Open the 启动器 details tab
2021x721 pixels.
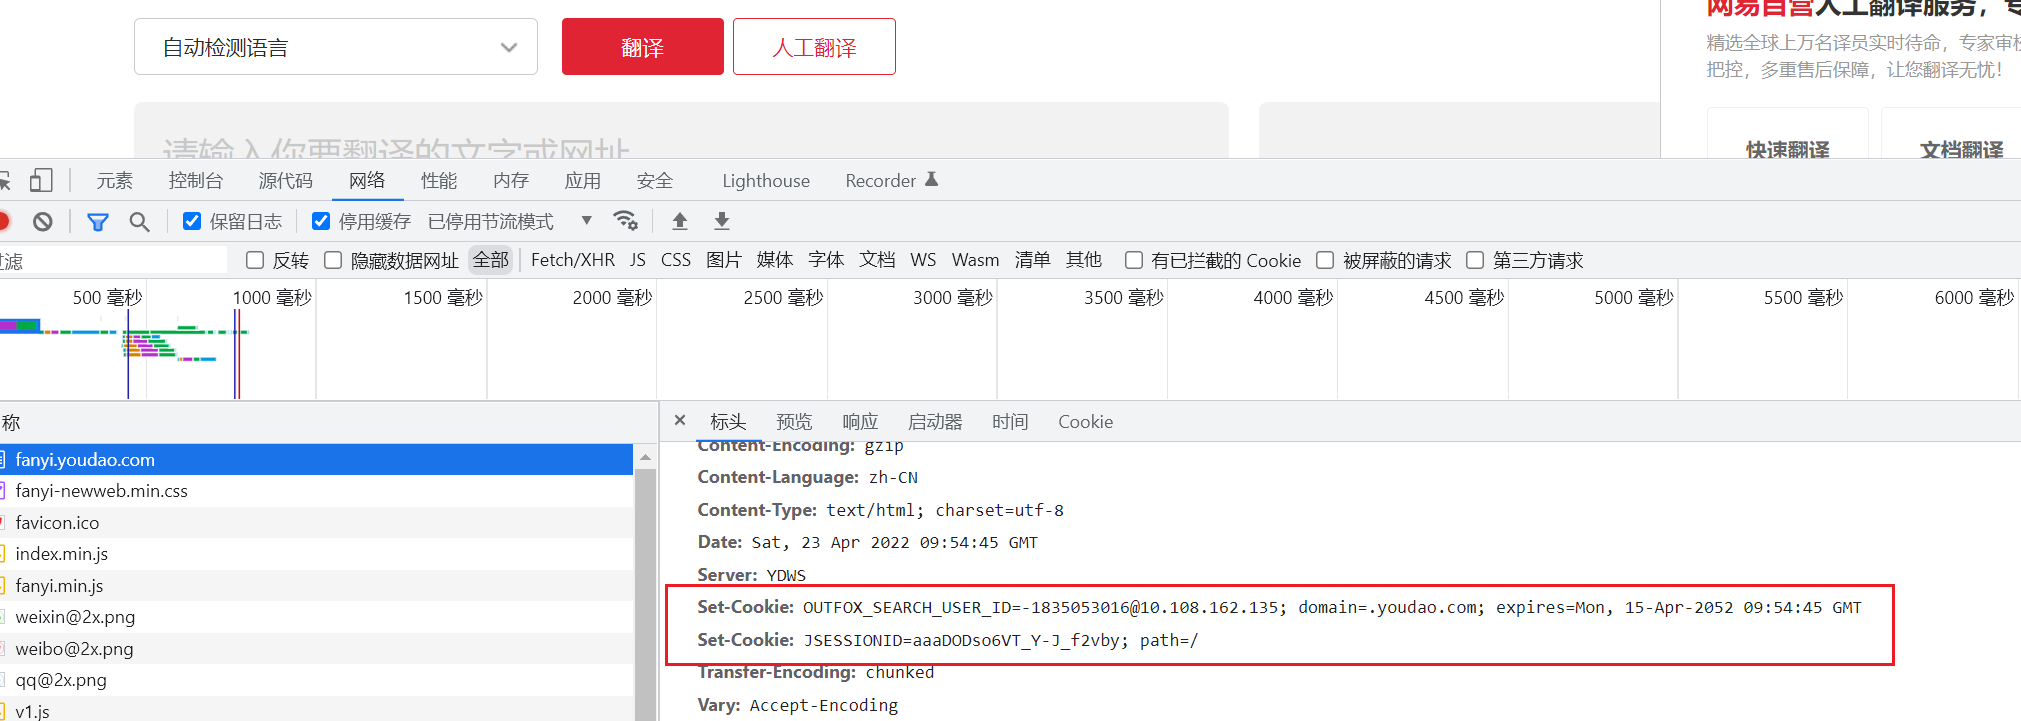(935, 421)
